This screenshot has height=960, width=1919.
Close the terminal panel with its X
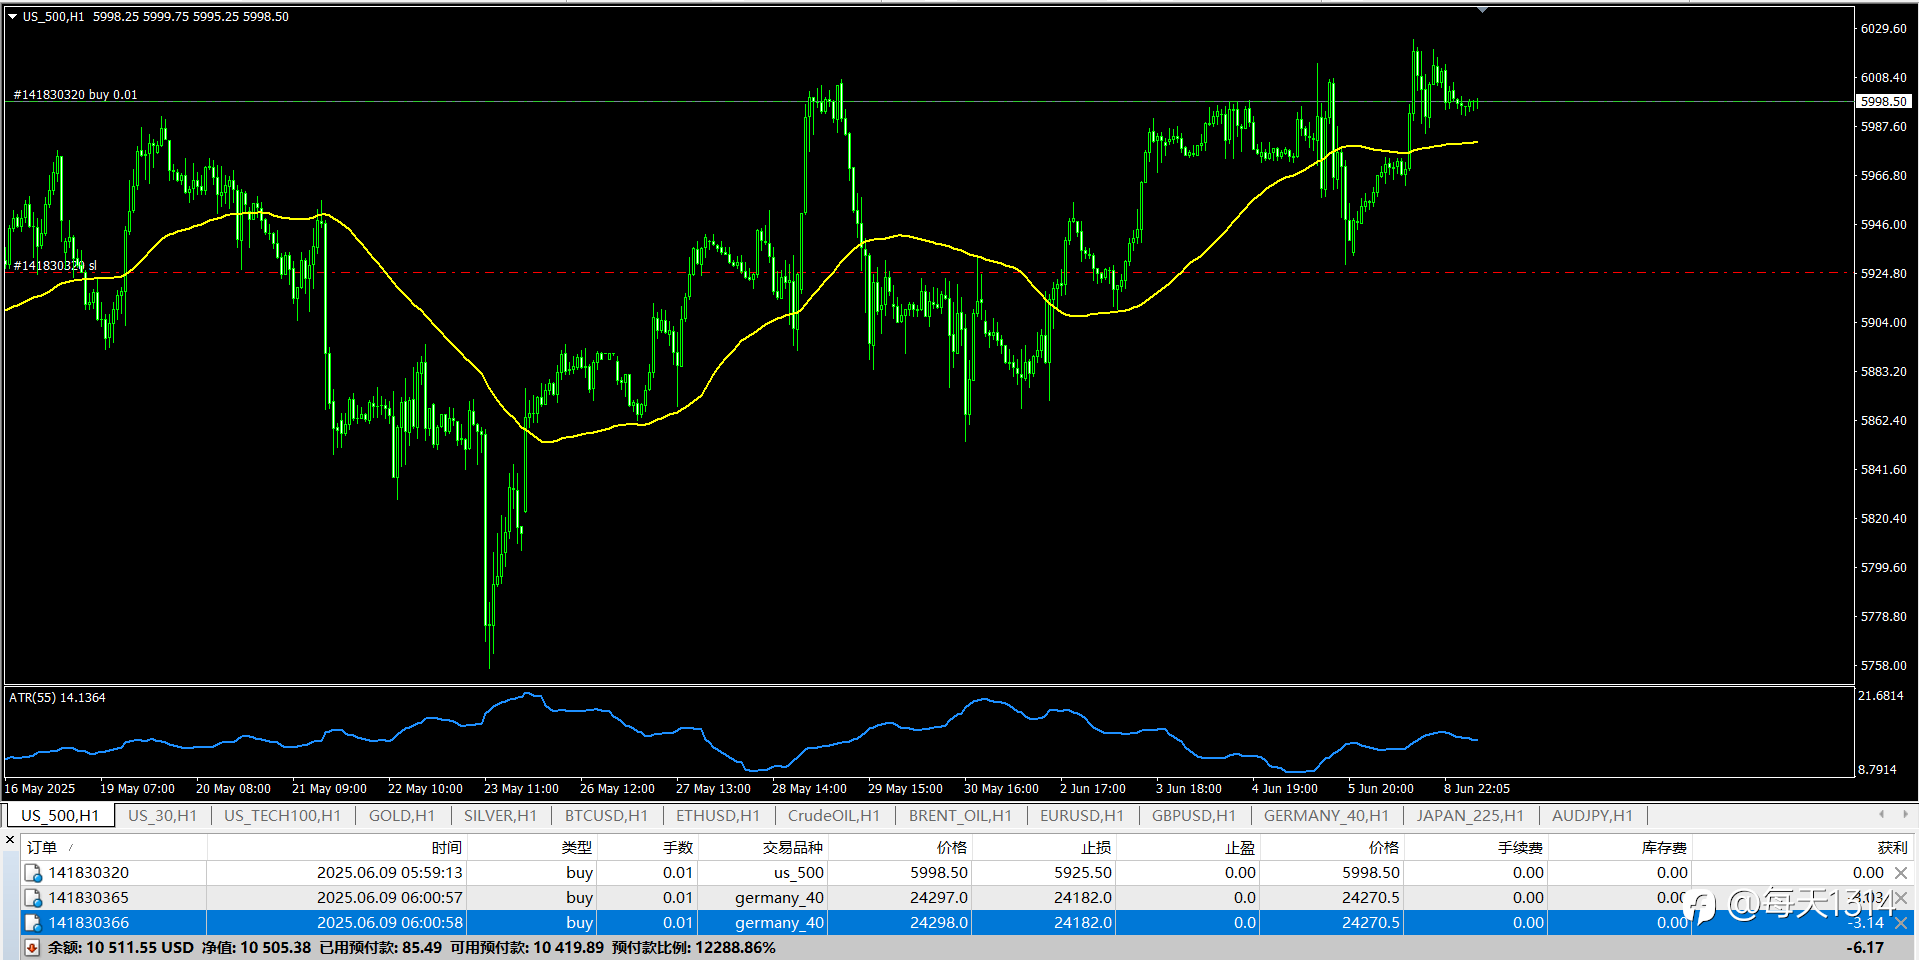click(x=10, y=841)
